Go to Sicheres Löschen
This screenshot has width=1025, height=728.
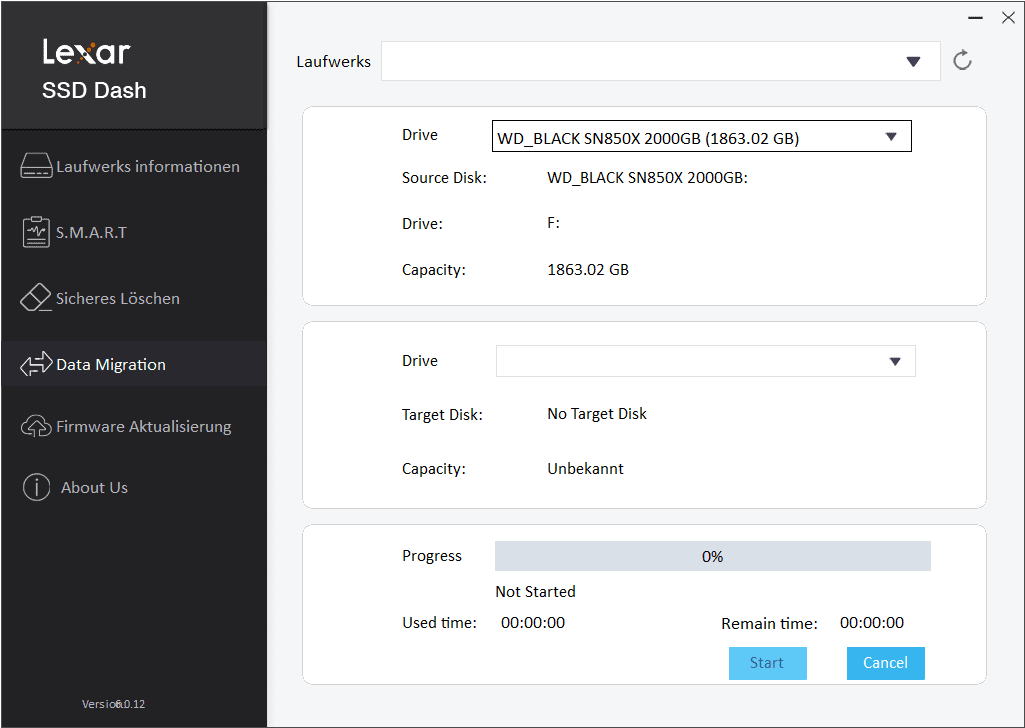(134, 298)
